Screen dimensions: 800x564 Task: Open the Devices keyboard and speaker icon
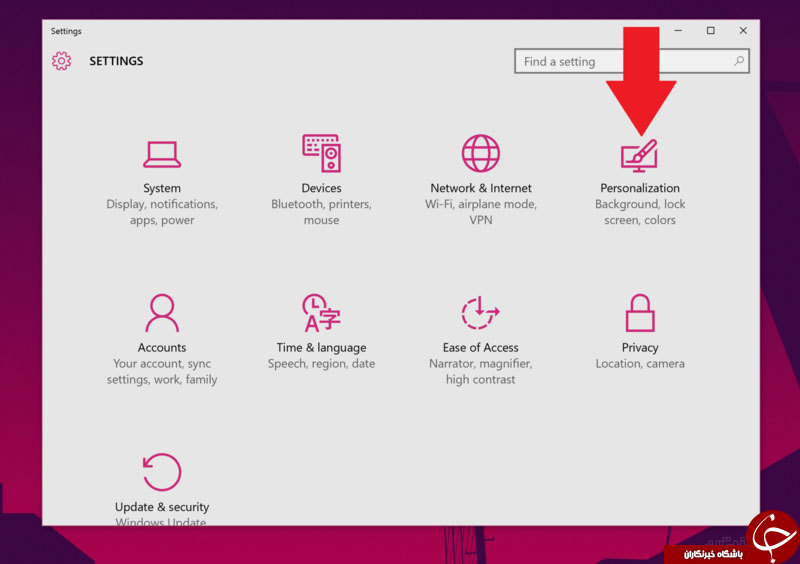321,153
